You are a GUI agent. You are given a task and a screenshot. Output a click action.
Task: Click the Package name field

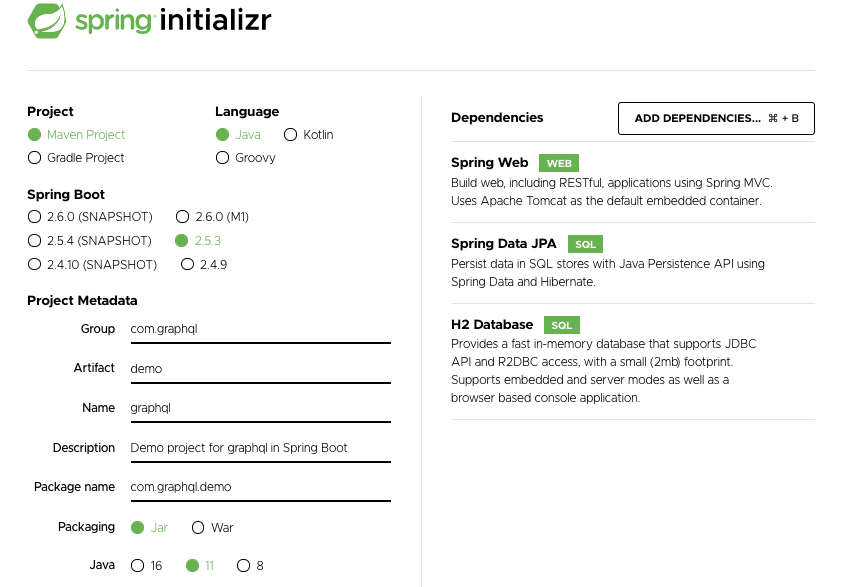(x=259, y=488)
